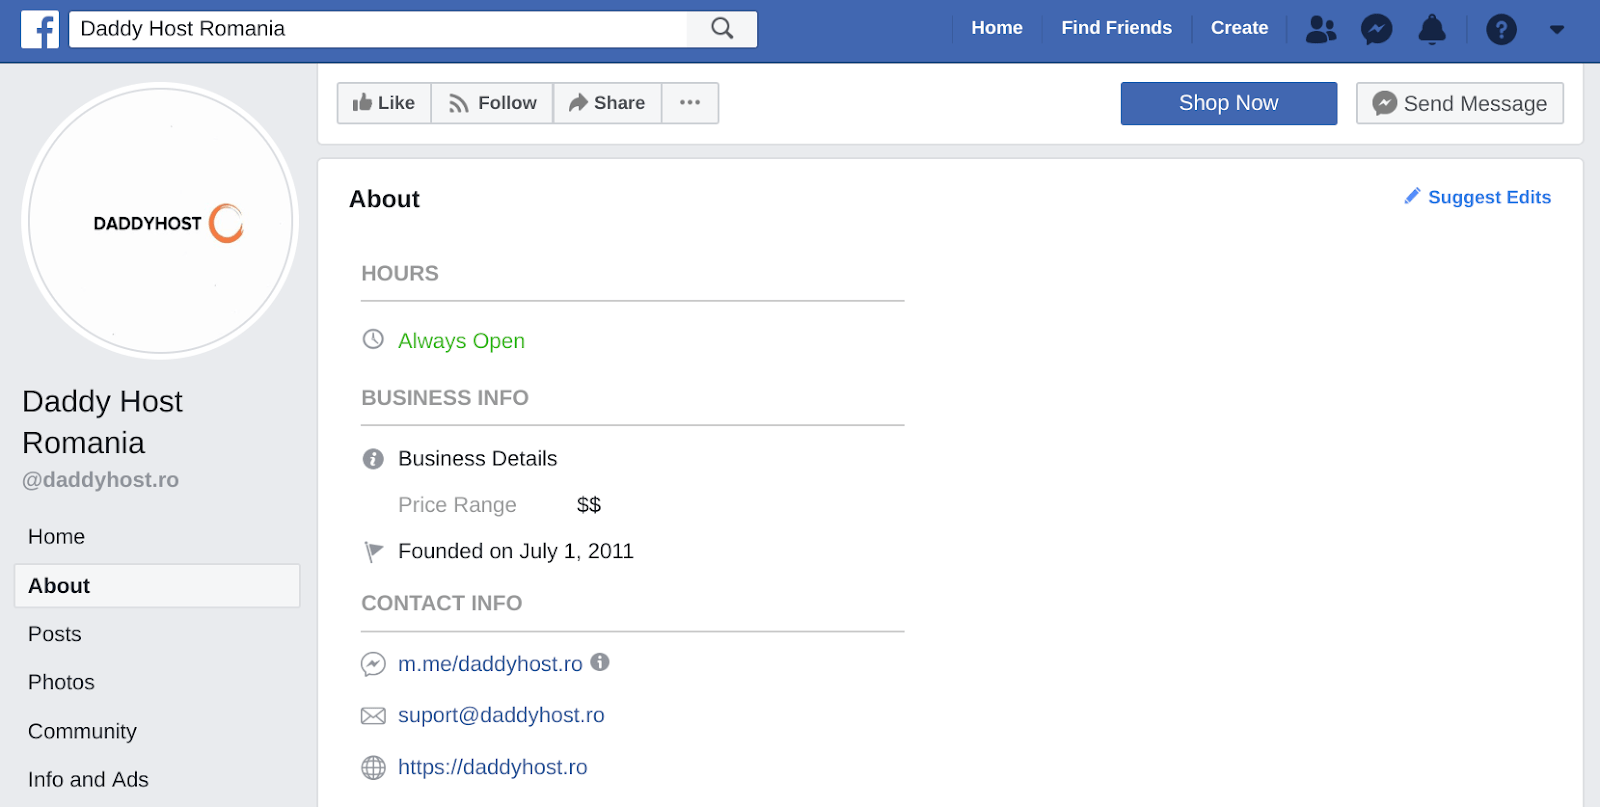
Task: Click the Daddy Host Romania search field
Action: (x=378, y=29)
